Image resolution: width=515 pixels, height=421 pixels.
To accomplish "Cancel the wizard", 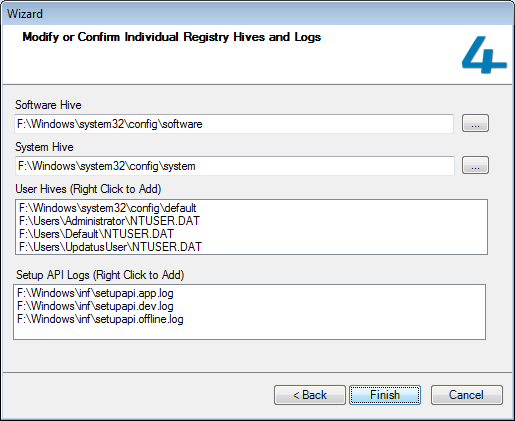I will tap(467, 395).
